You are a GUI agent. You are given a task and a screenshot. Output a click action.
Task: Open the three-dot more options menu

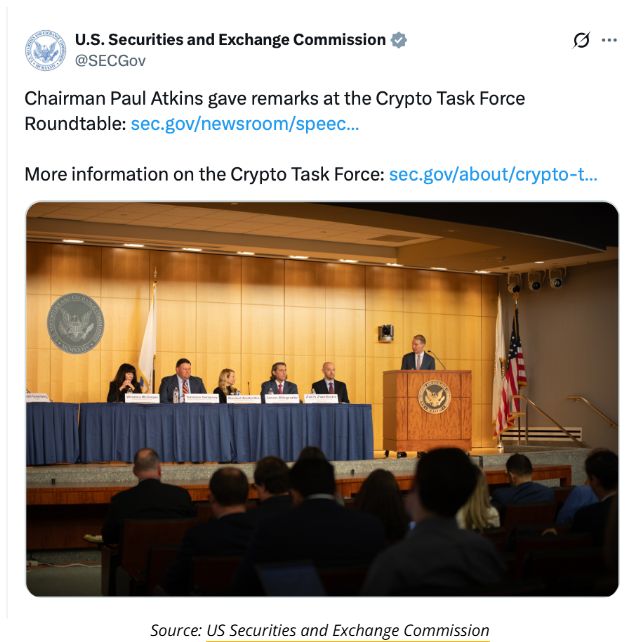[609, 41]
